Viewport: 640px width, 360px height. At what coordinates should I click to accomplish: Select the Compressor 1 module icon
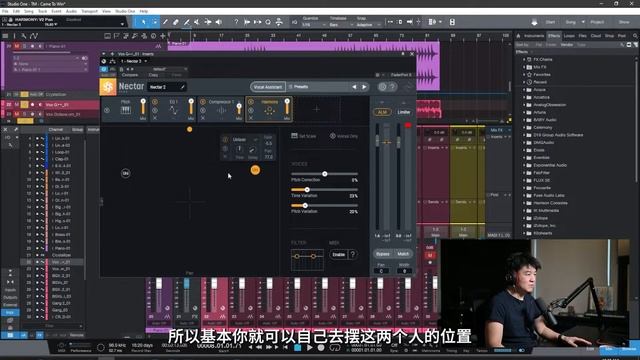pyautogui.click(x=221, y=110)
